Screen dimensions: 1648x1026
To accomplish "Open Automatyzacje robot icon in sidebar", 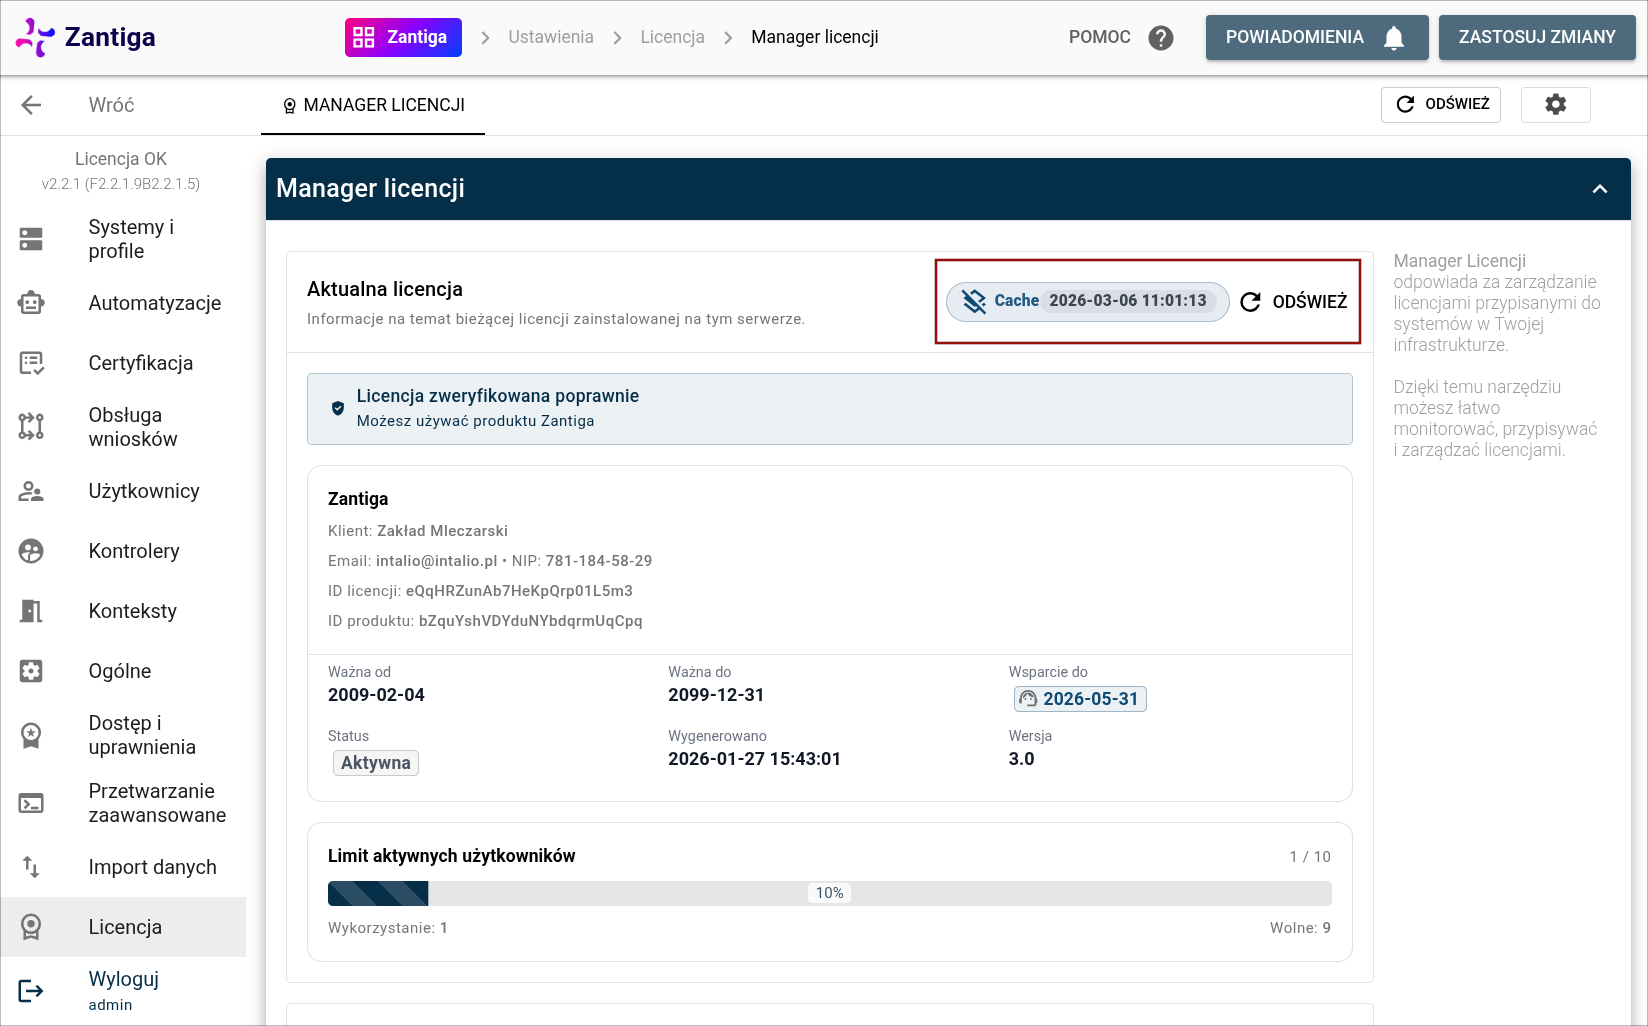I will tap(31, 303).
